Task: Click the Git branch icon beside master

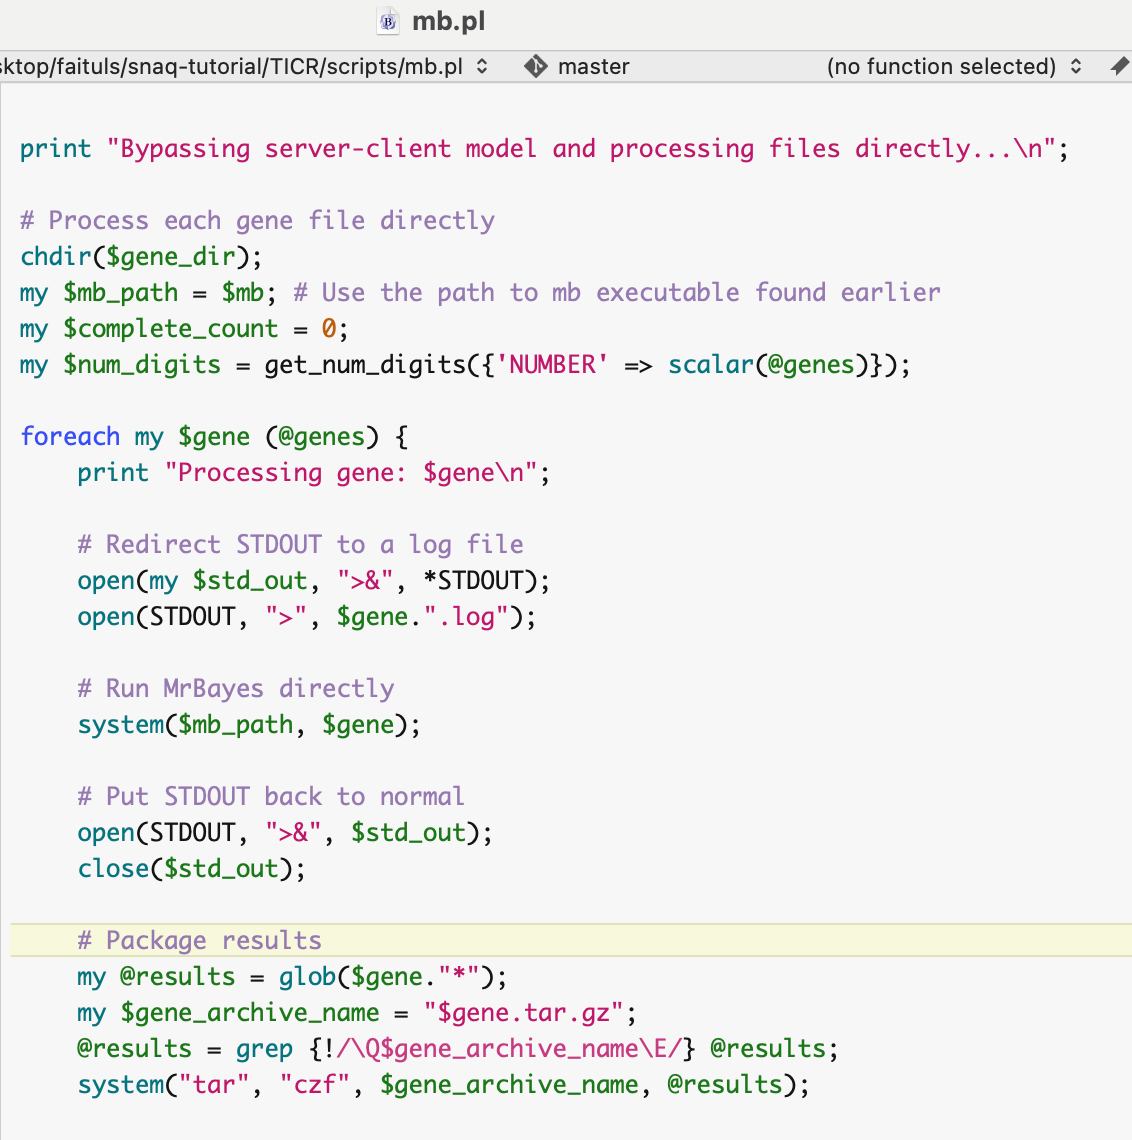Action: point(536,67)
